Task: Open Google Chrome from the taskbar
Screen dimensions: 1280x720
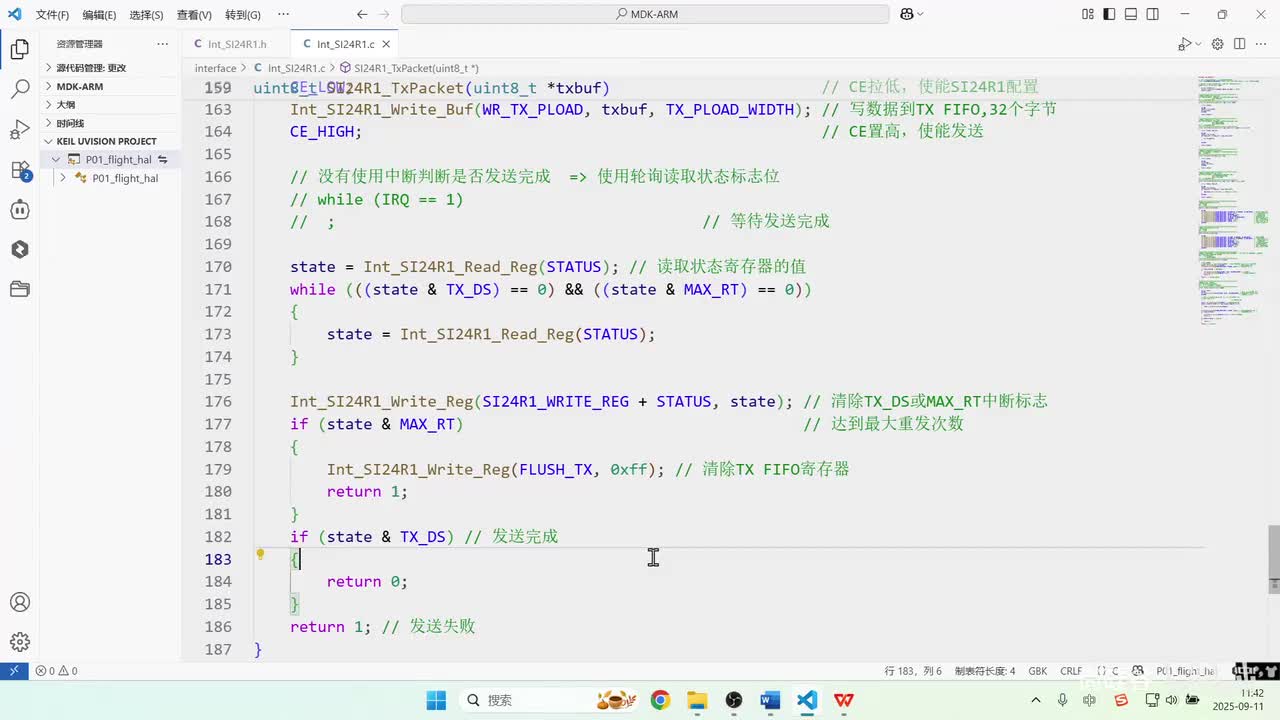Action: point(660,700)
